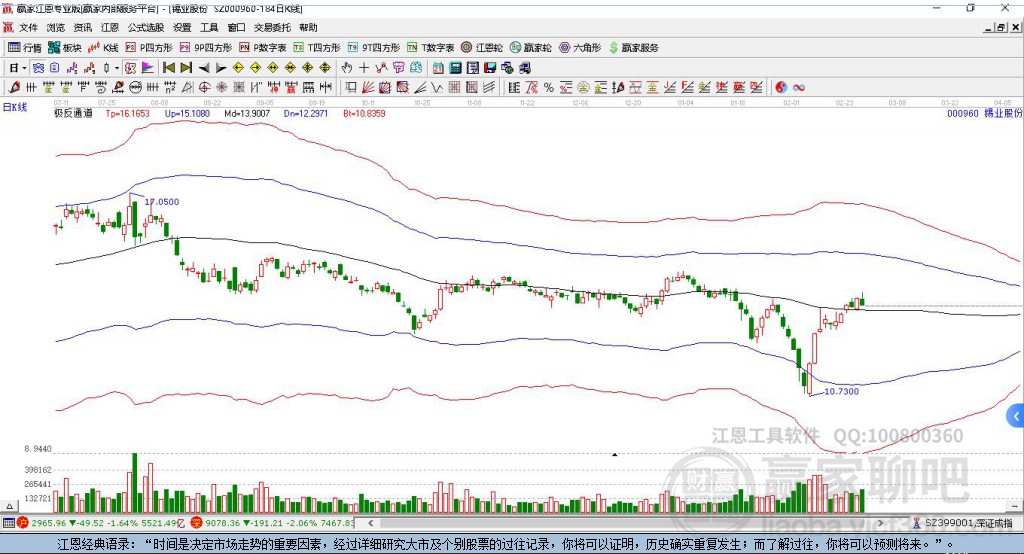Click 极反通道 indicator name

(x=73, y=114)
